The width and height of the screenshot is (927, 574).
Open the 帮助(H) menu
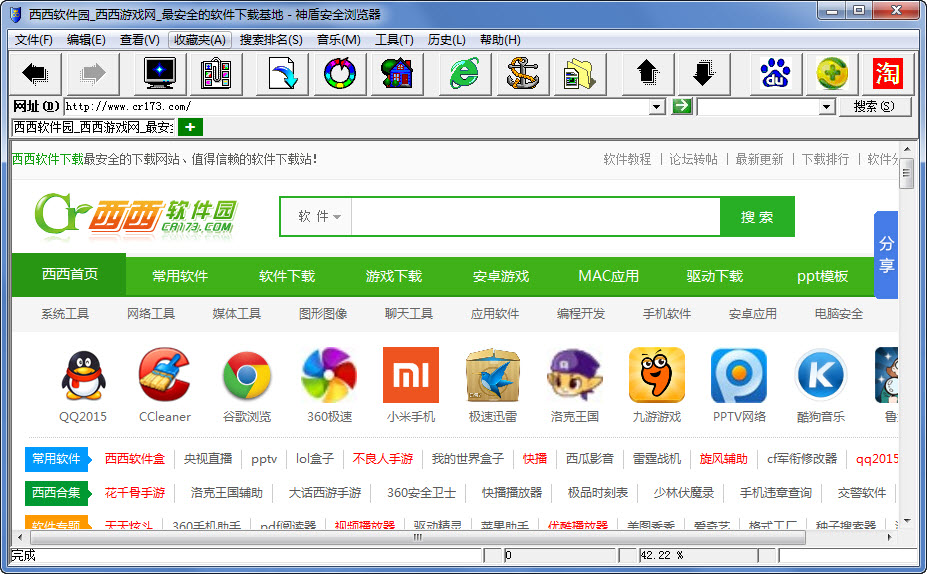pos(500,40)
